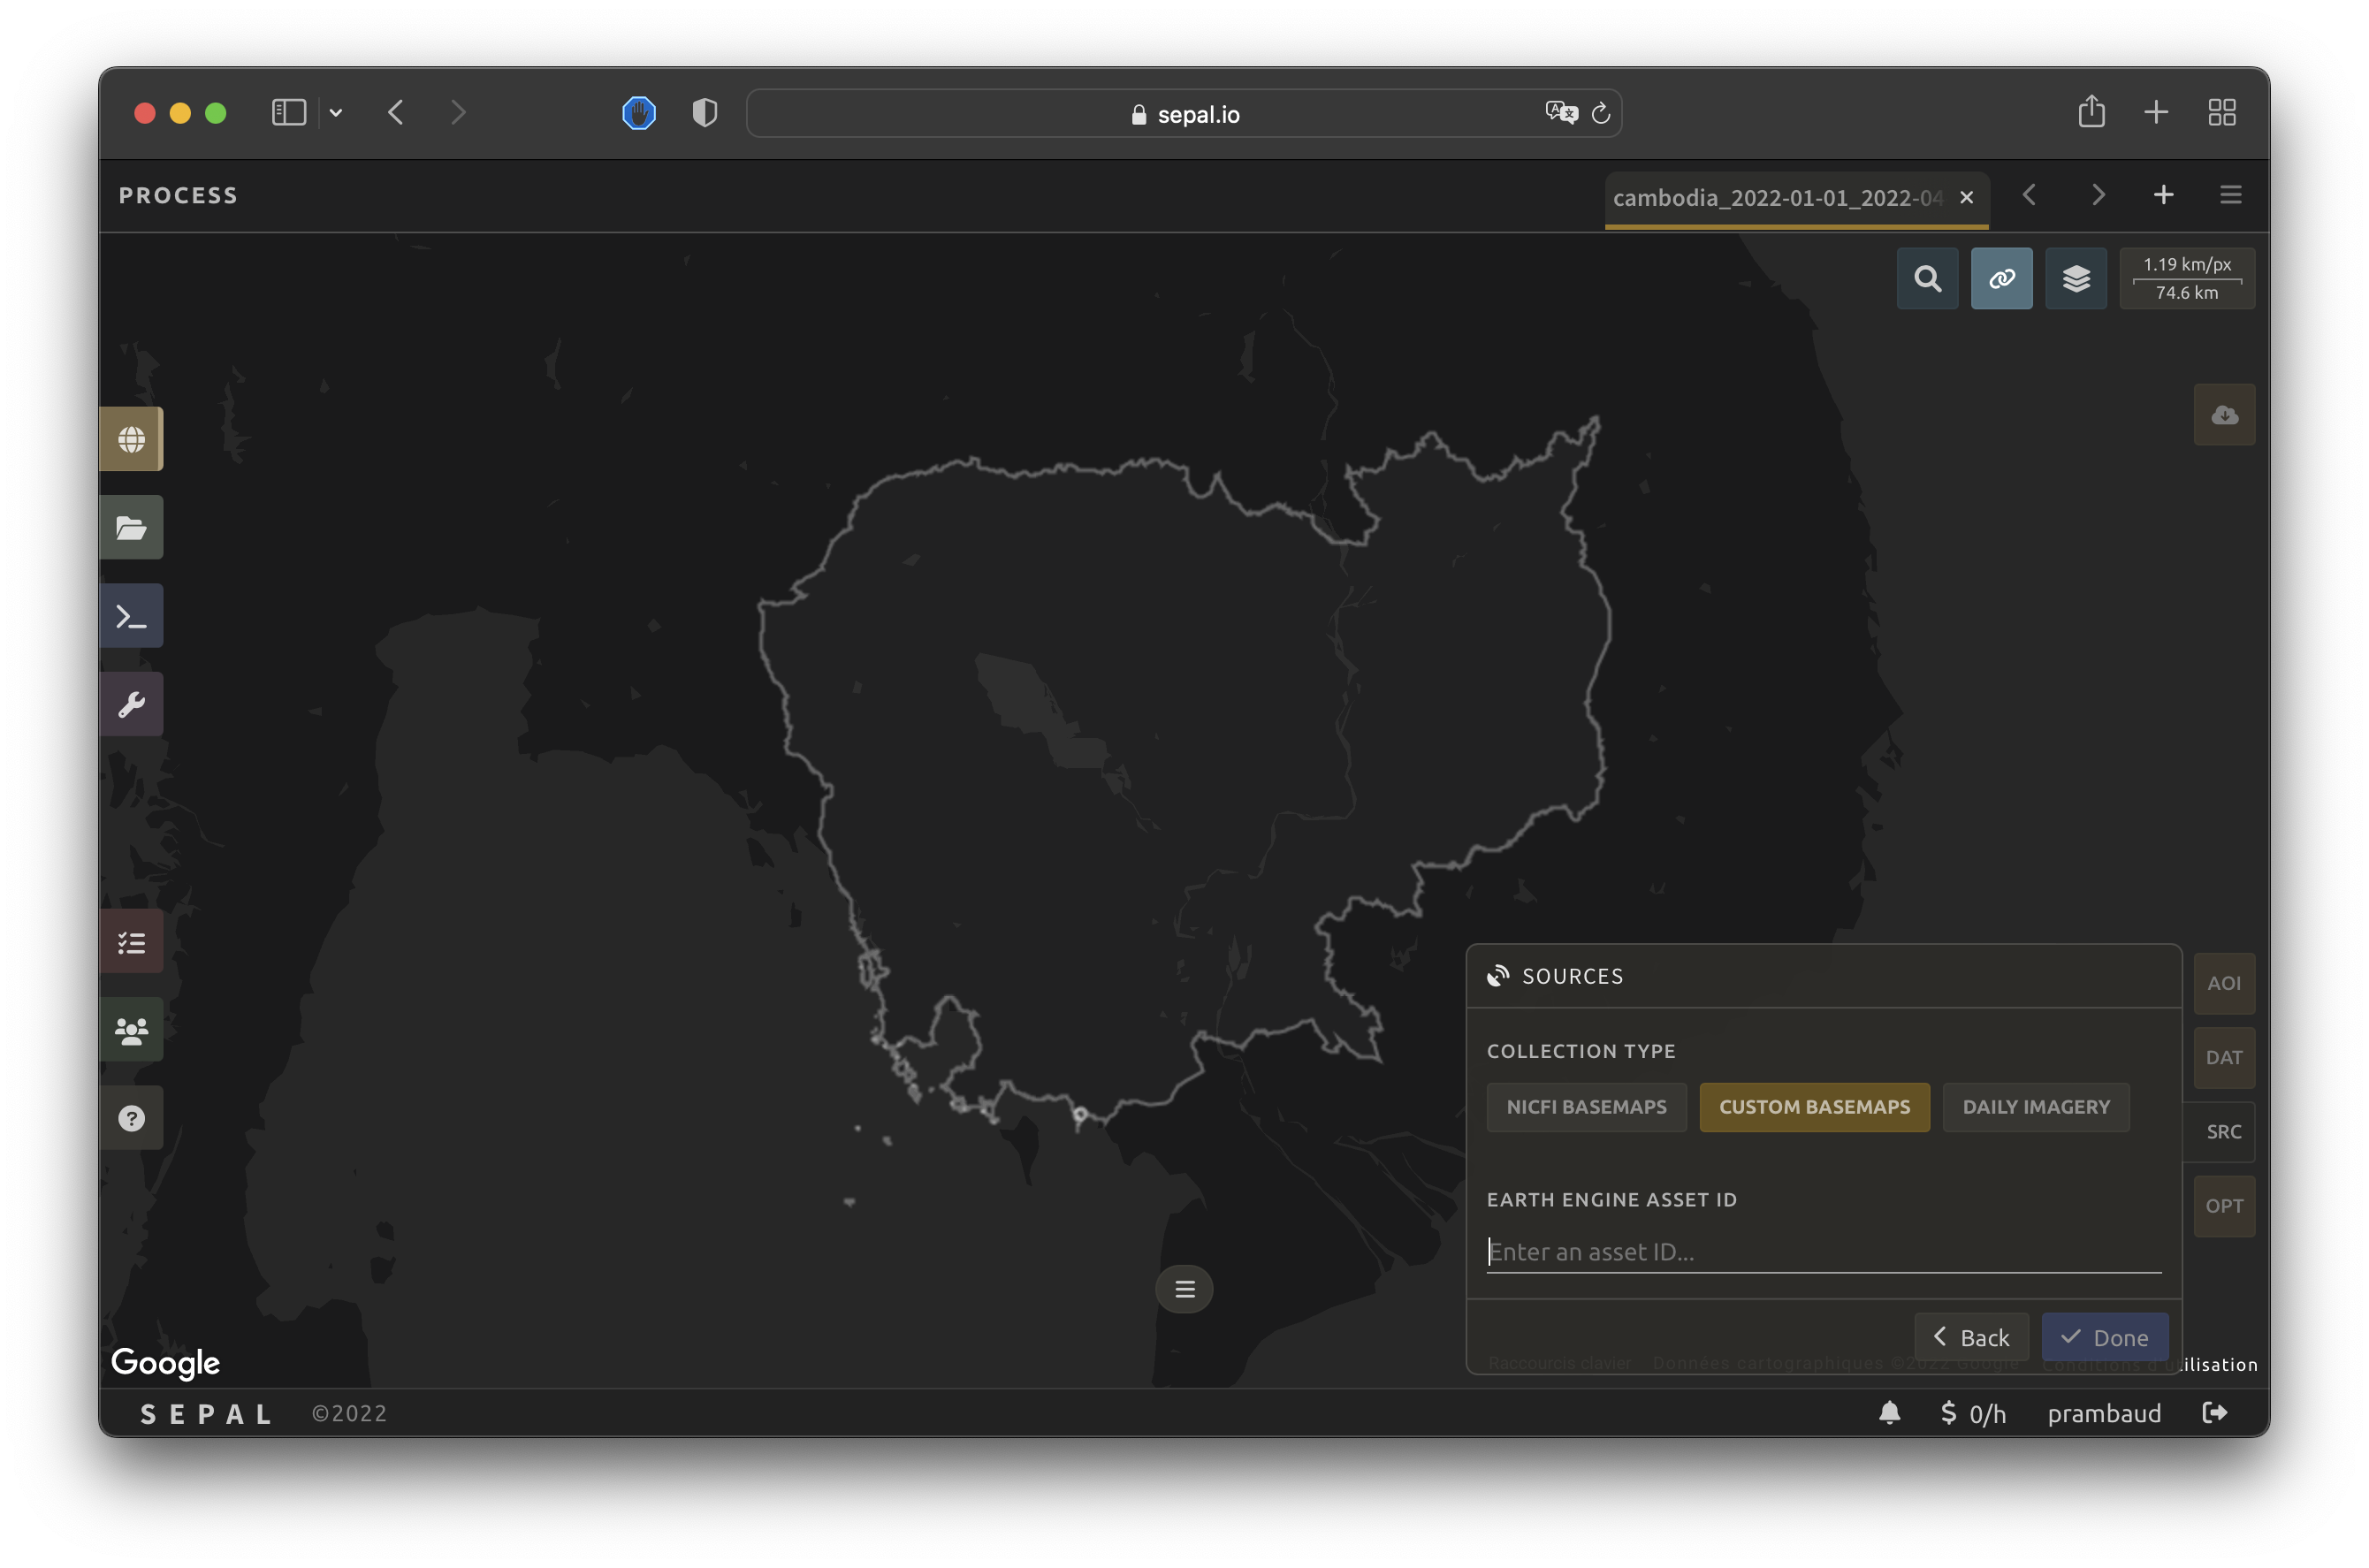Open the Terminal icon in sidebar
2369x1568 pixels.
(x=131, y=616)
